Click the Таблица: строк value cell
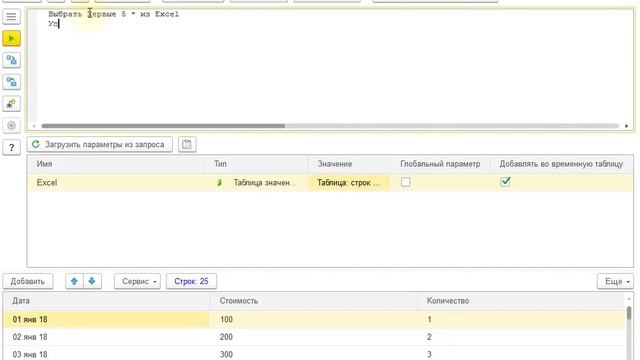 349,182
